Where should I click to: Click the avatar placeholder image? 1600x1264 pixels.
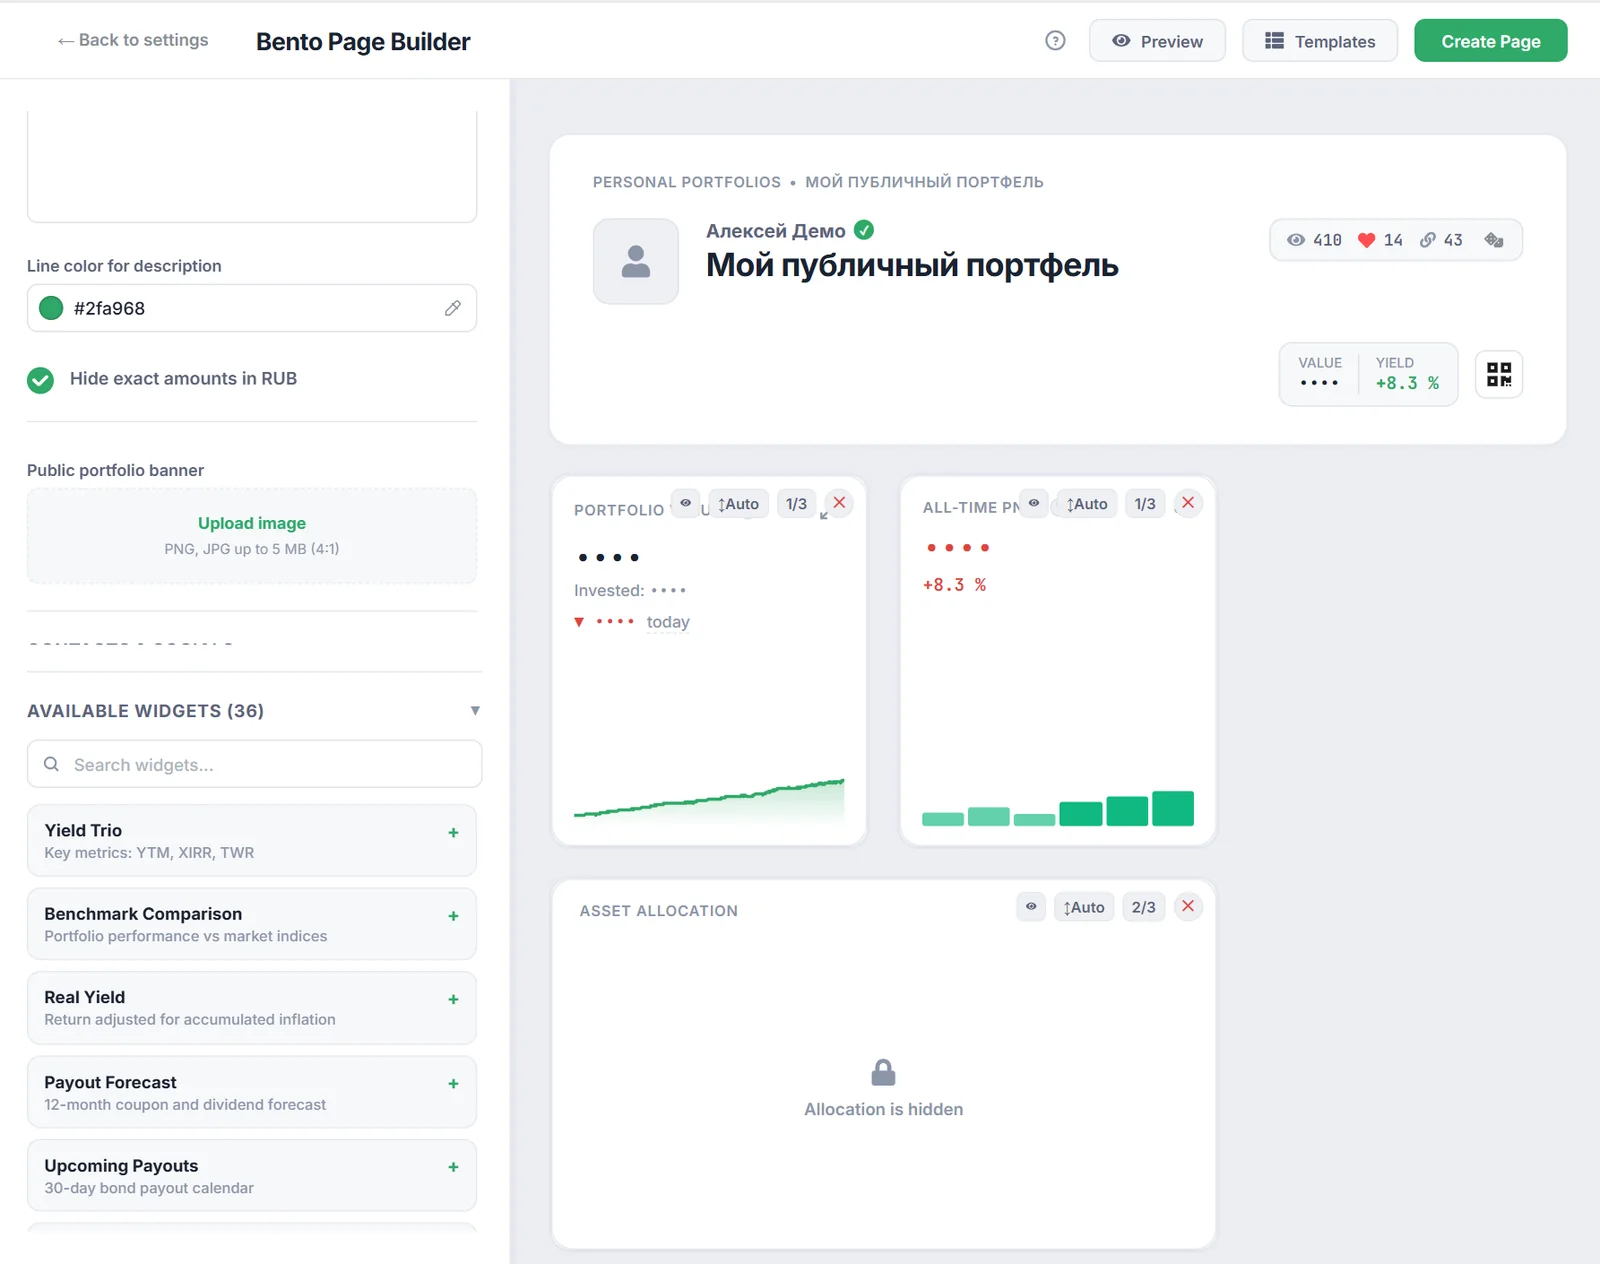[636, 261]
